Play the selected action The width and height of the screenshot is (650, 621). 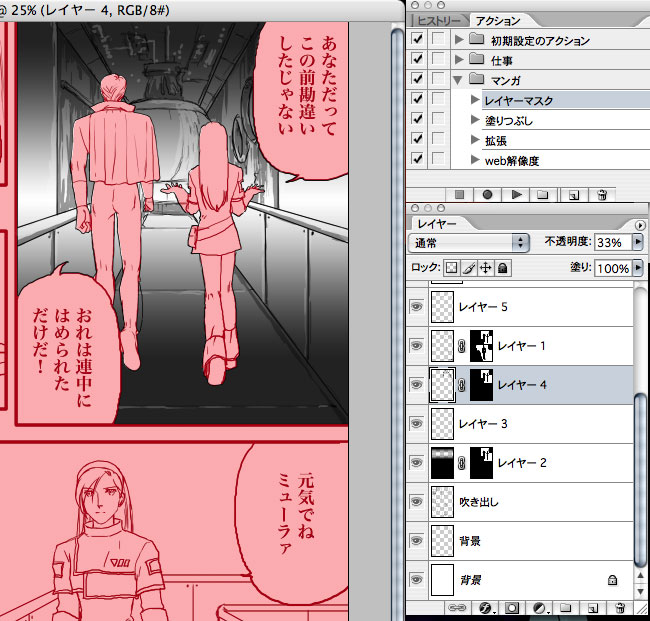[516, 194]
